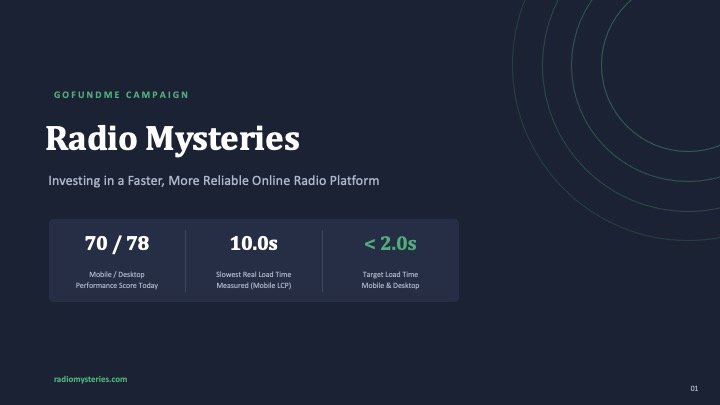Screen dimensions: 720x405
Task: Click the subtitle beginning with Investing in a Faster
Action: coord(214,181)
